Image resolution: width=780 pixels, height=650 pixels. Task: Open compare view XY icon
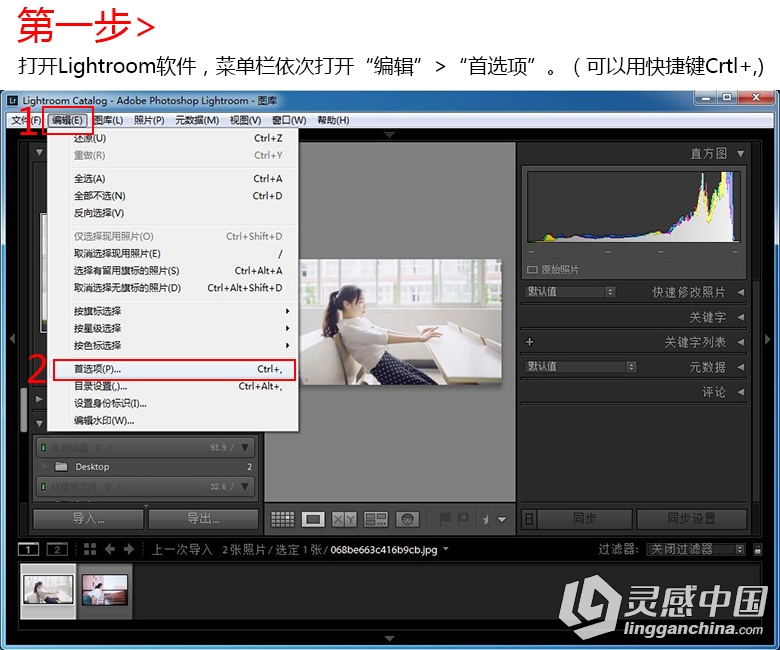(344, 519)
